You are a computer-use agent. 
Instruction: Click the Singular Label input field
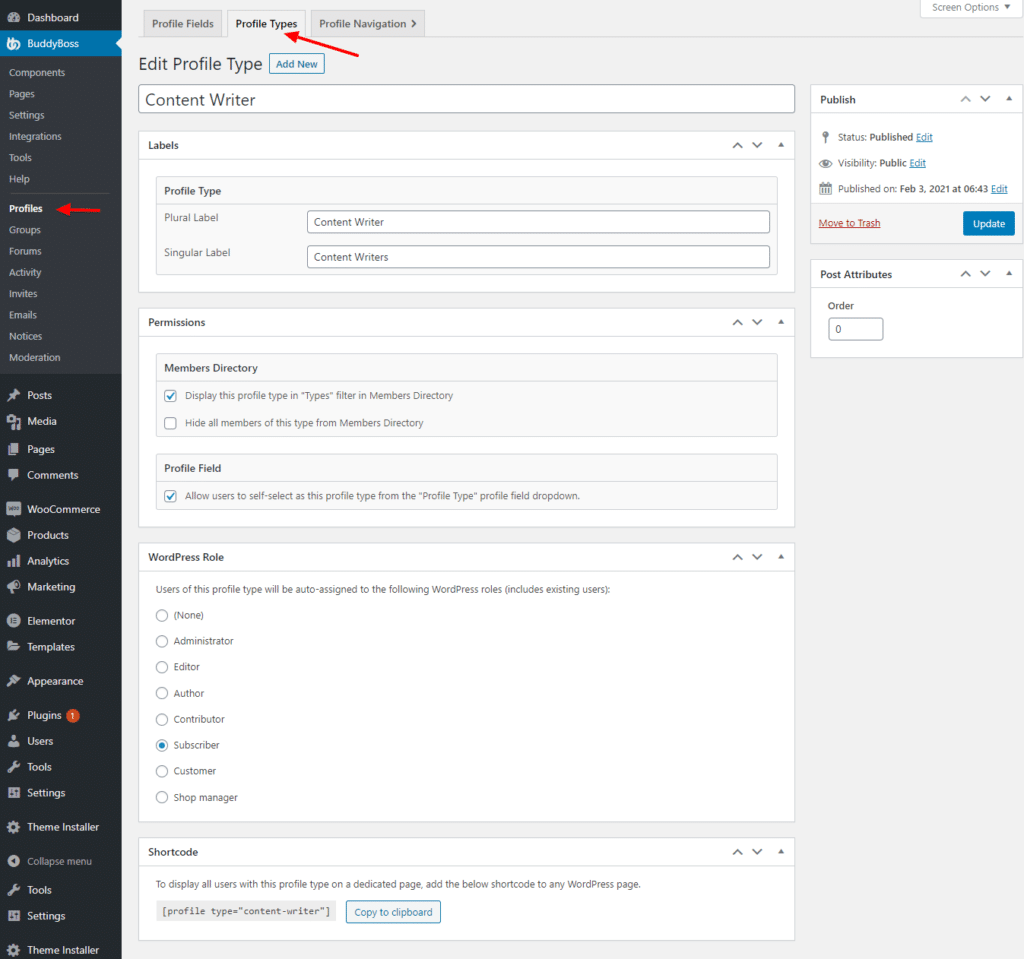click(x=538, y=257)
